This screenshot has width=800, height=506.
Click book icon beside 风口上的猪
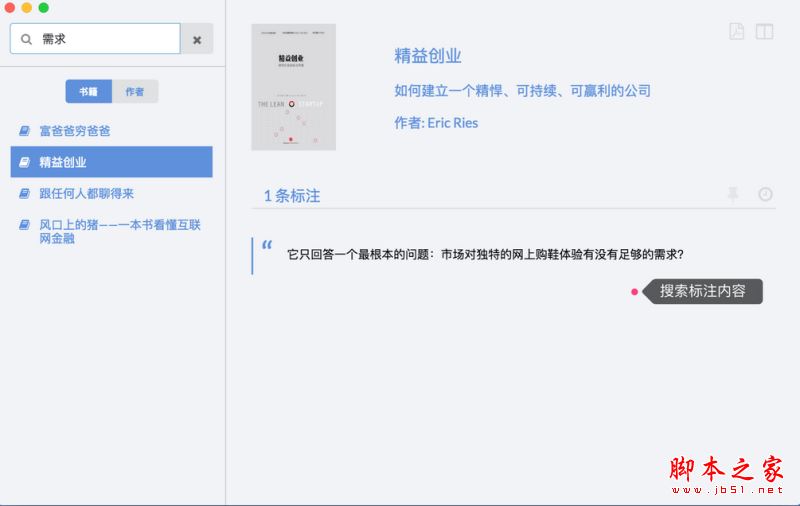(x=24, y=224)
